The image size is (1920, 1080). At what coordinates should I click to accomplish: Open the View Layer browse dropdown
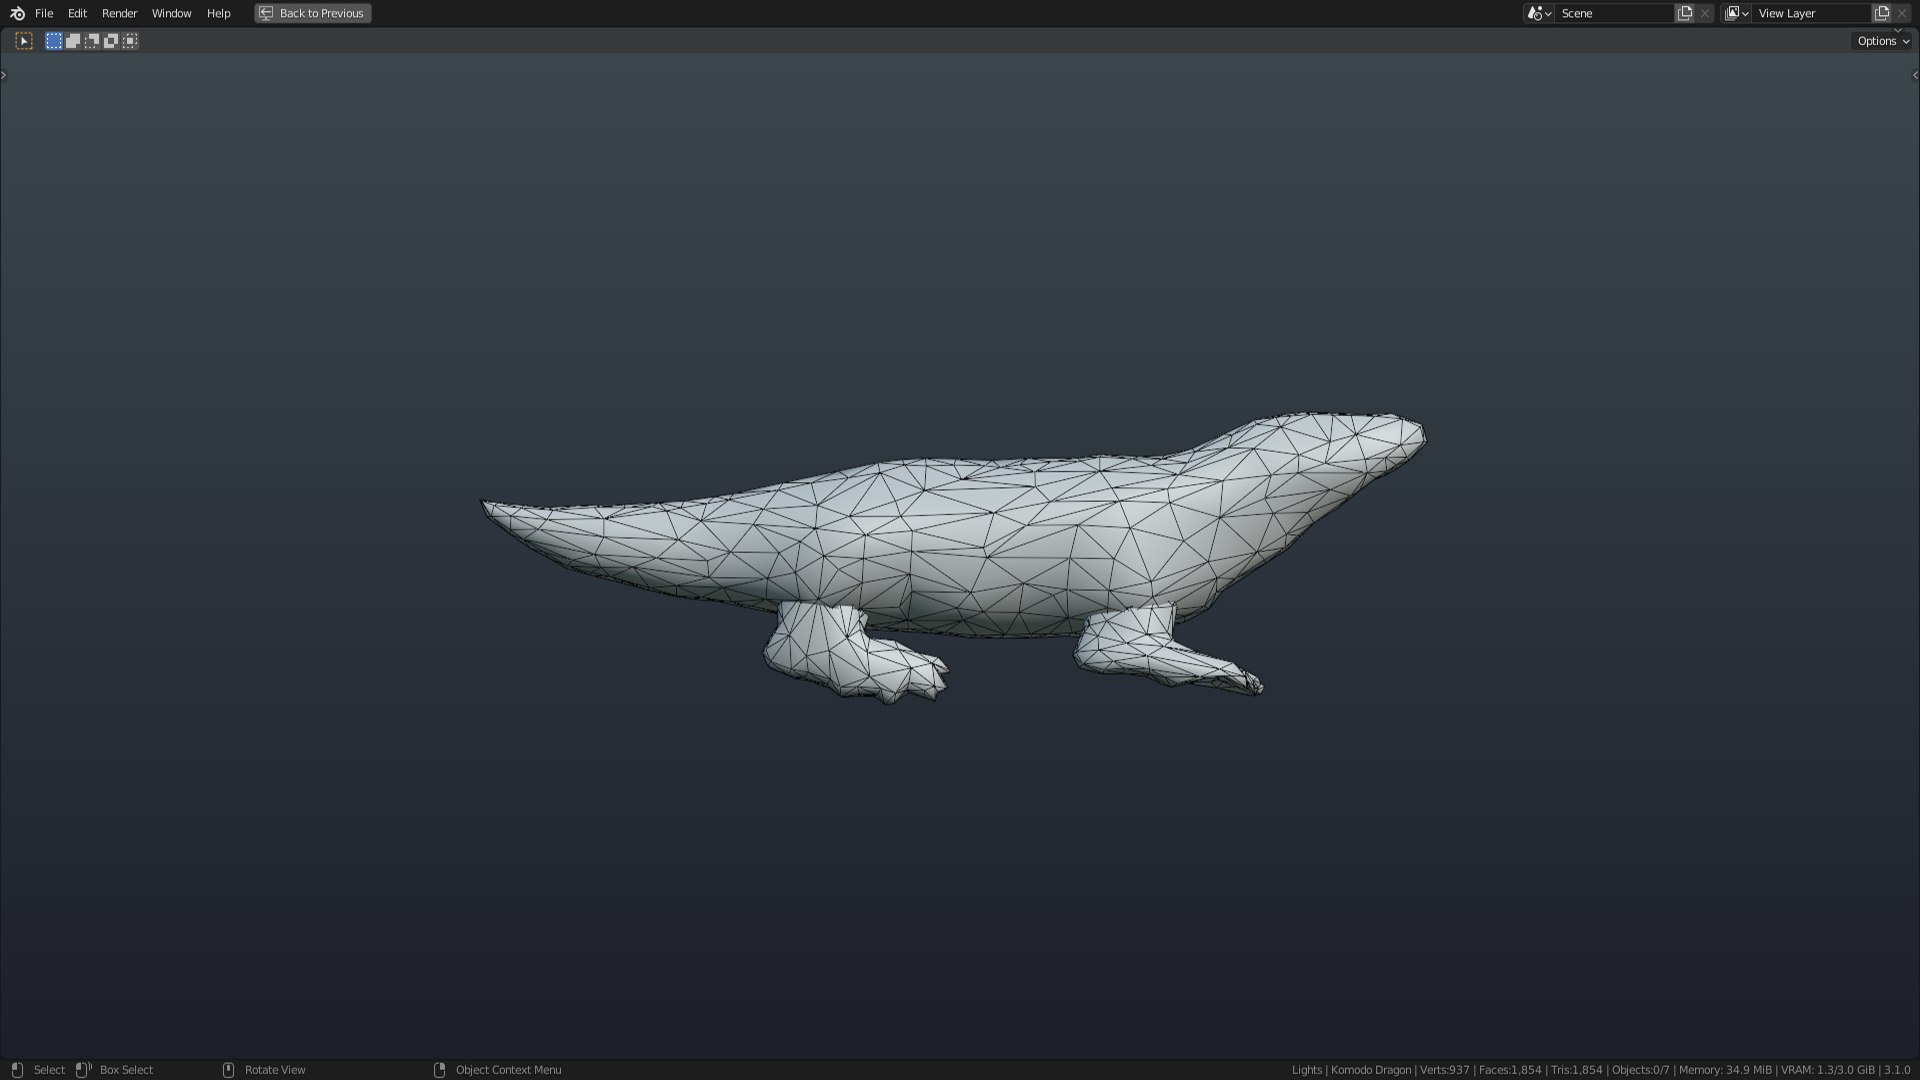[x=1736, y=13]
